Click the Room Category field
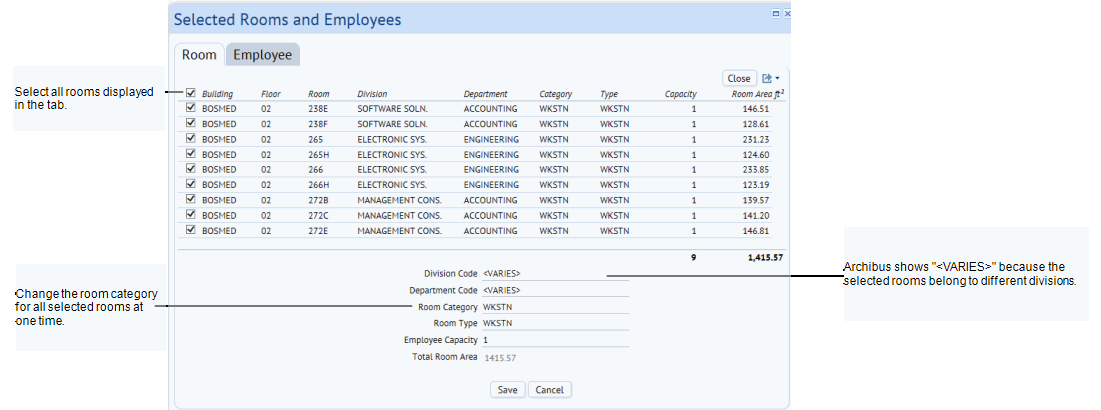 point(555,307)
